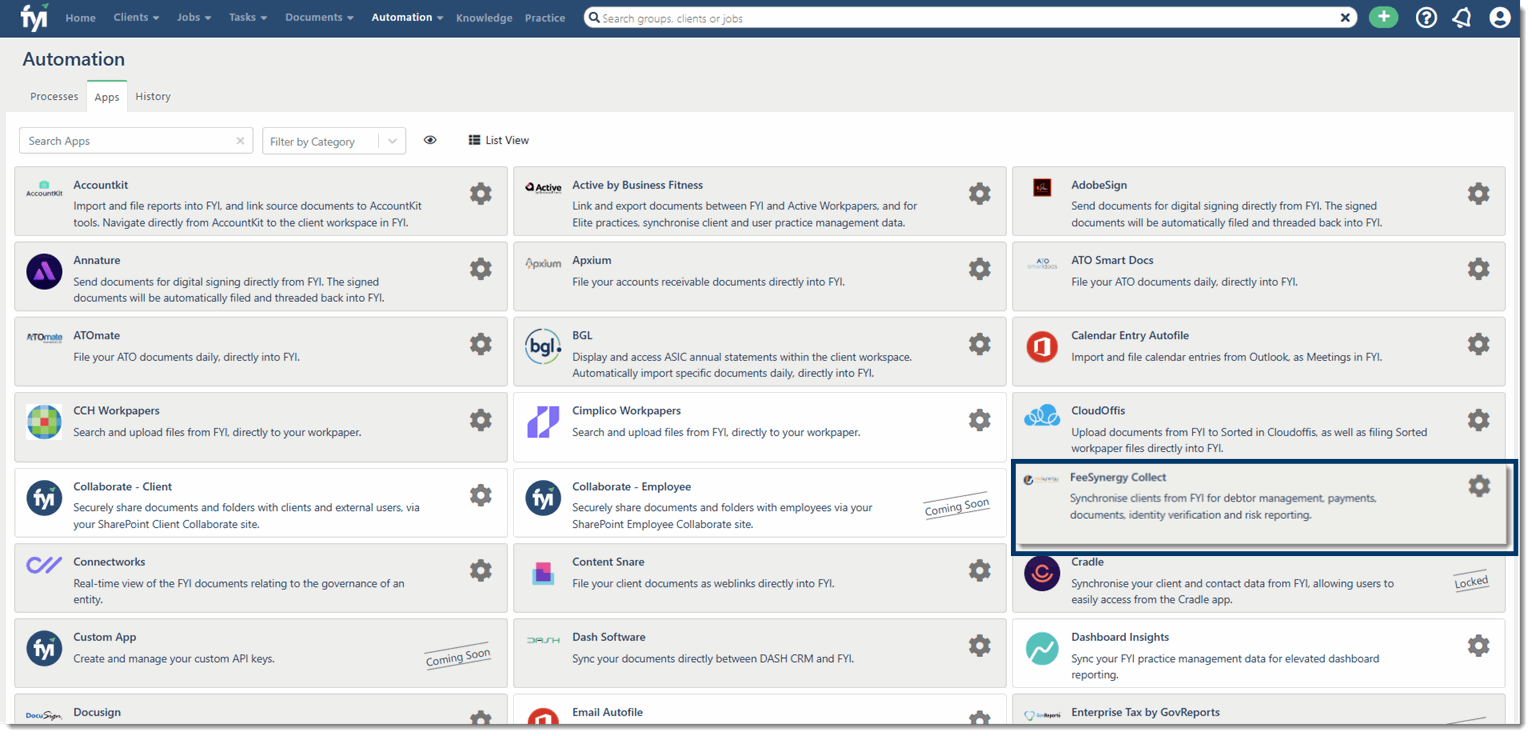This screenshot has width=1532, height=736.
Task: Click the Dashboard Insights teal logo
Action: pyautogui.click(x=1042, y=649)
